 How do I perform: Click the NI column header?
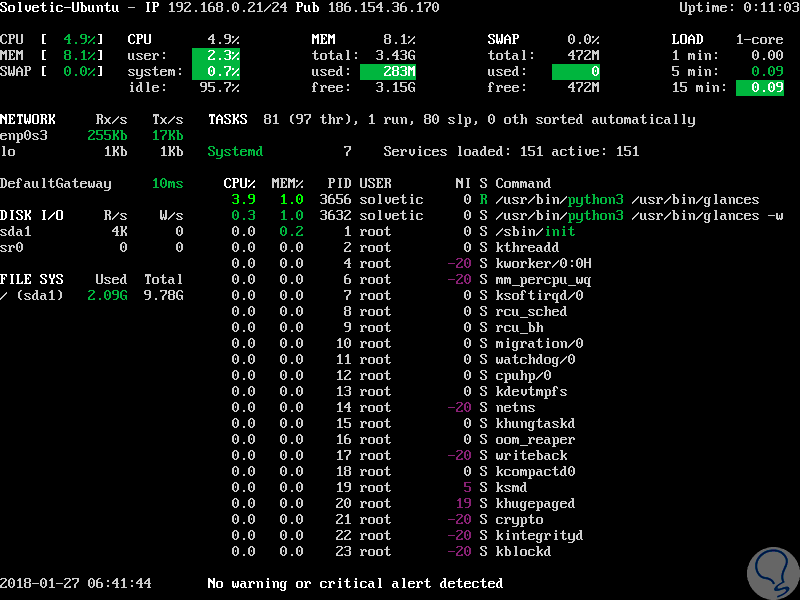click(x=463, y=184)
